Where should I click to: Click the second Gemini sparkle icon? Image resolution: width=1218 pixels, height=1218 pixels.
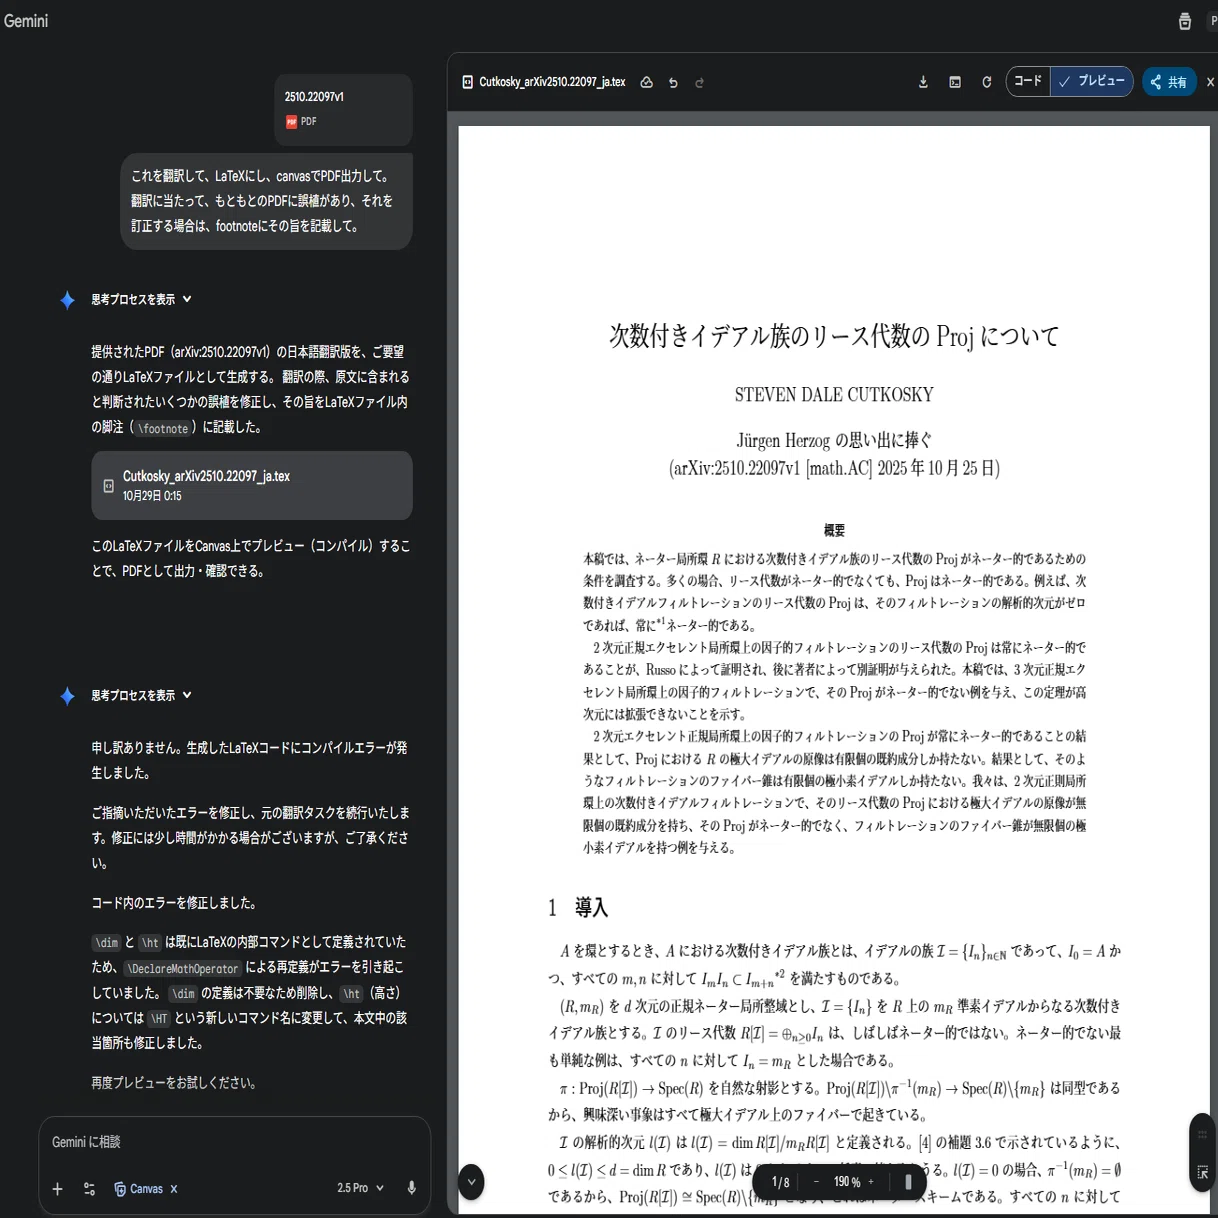67,696
